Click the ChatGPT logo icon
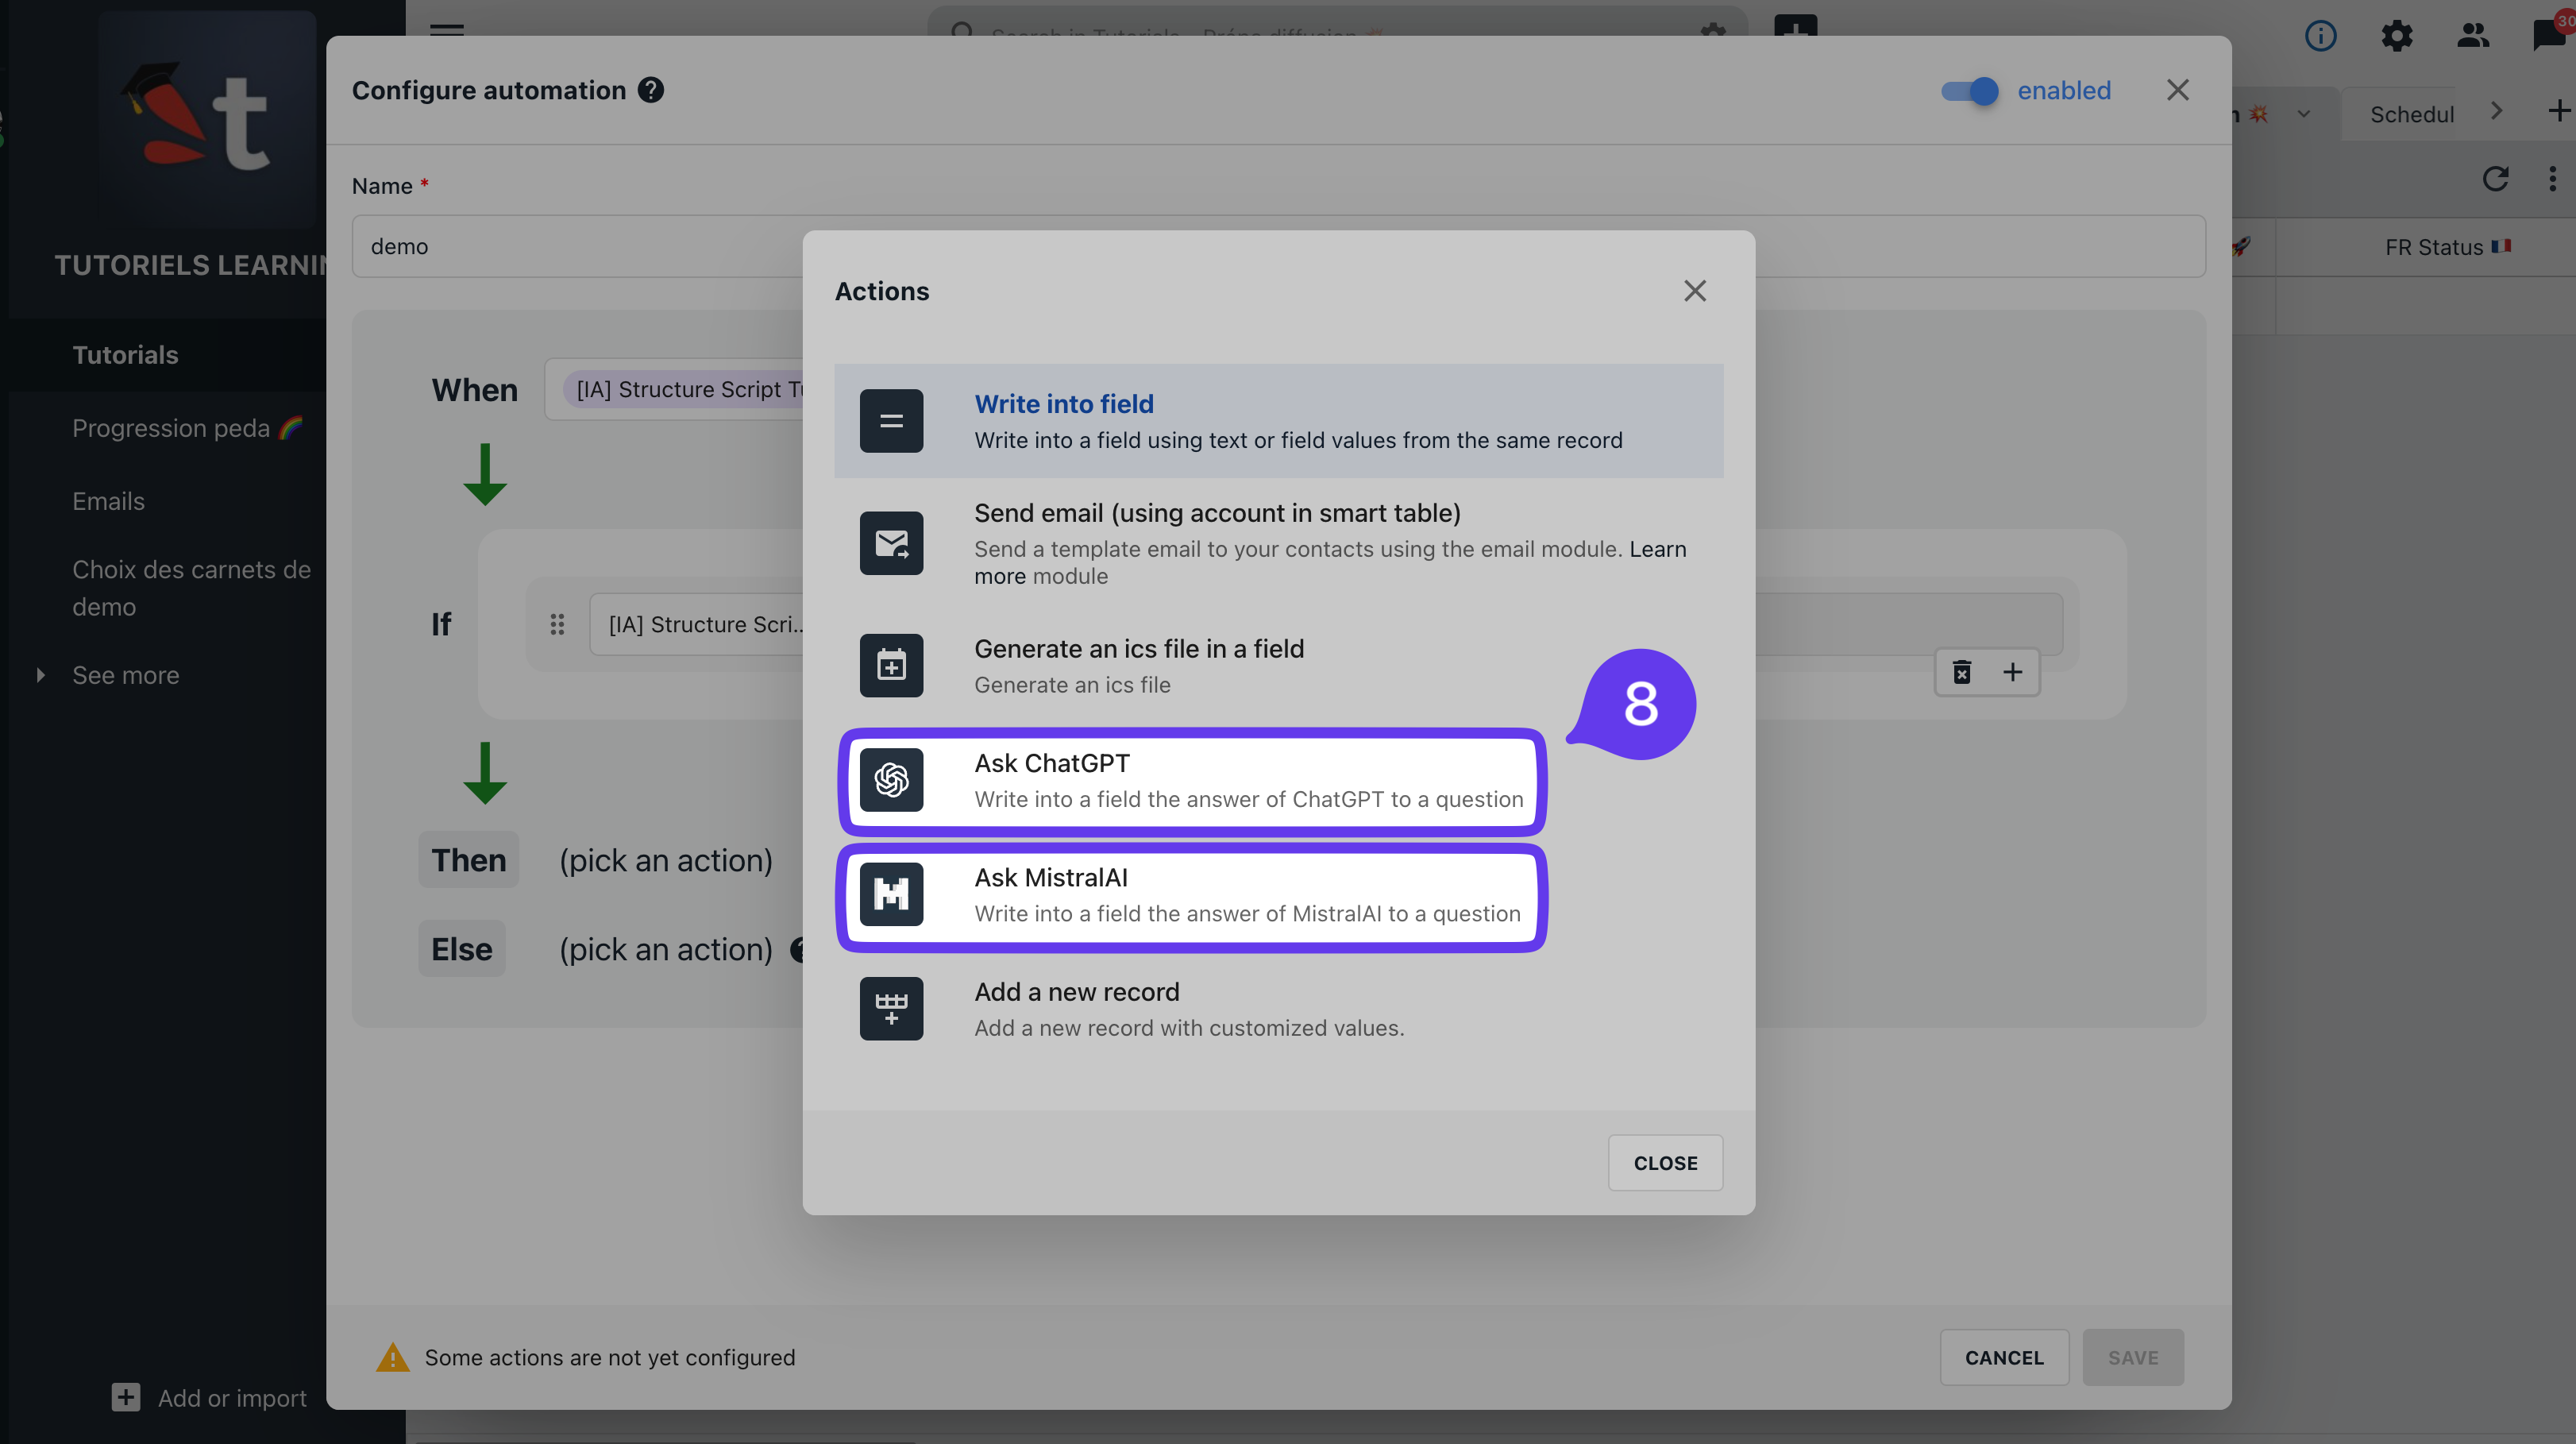Viewport: 2576px width, 1444px height. (891, 780)
